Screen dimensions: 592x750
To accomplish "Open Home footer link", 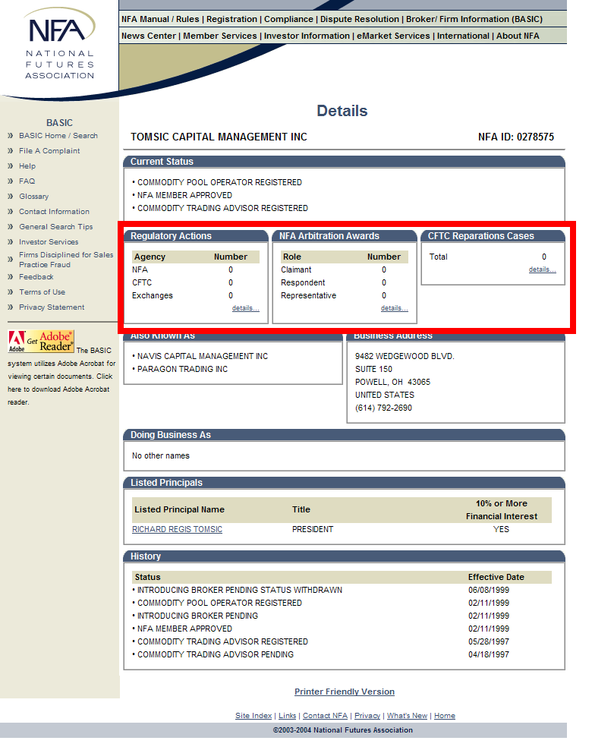I will click(445, 716).
